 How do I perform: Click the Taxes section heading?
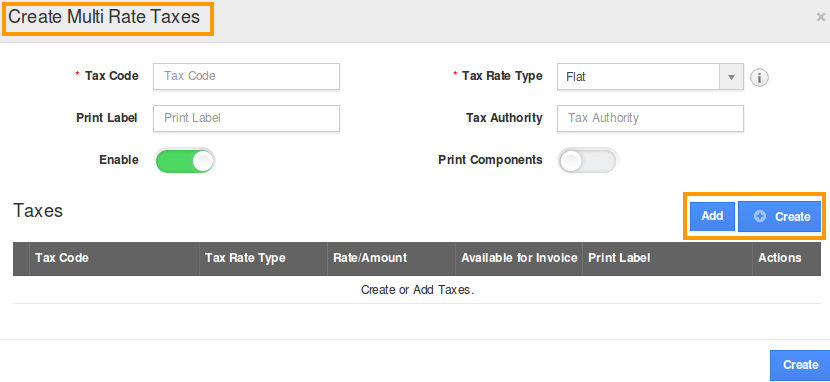[38, 211]
